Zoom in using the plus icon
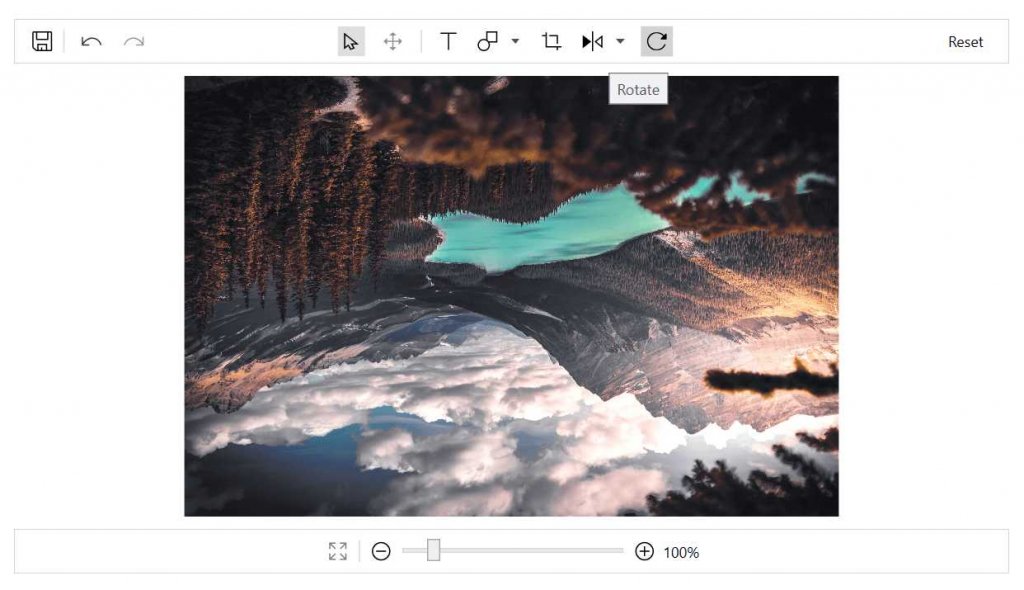 (645, 551)
